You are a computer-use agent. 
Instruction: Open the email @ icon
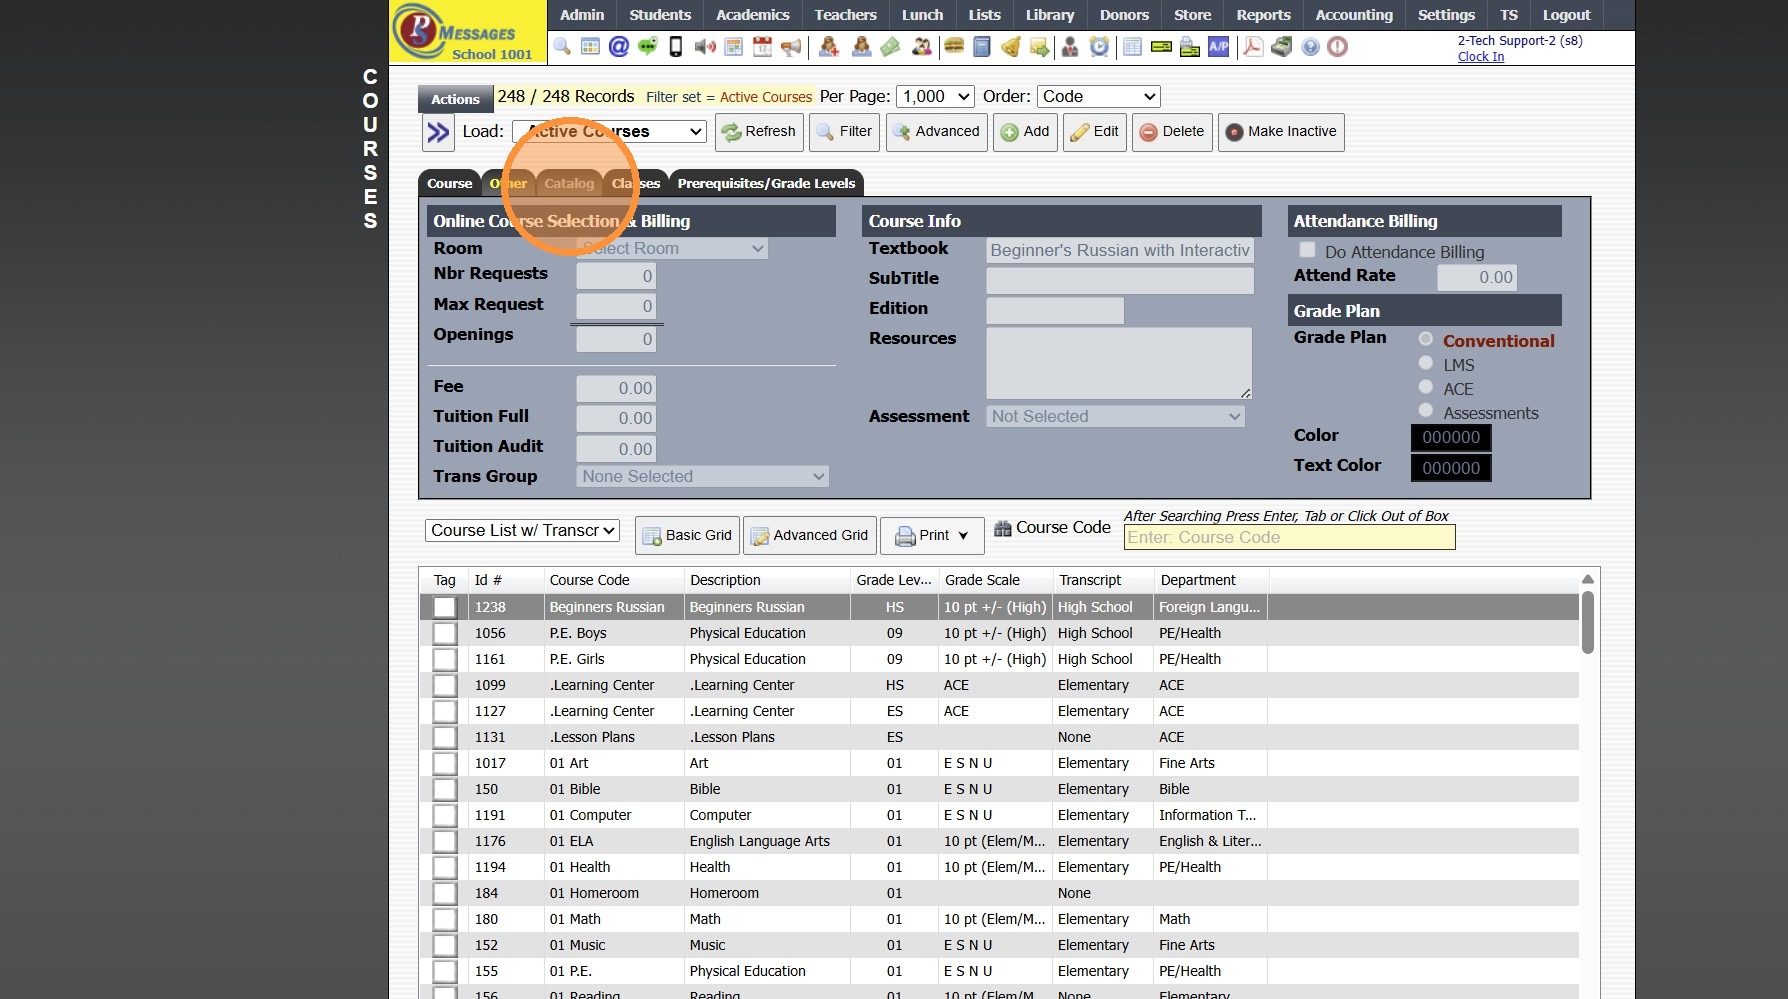pyautogui.click(x=619, y=47)
